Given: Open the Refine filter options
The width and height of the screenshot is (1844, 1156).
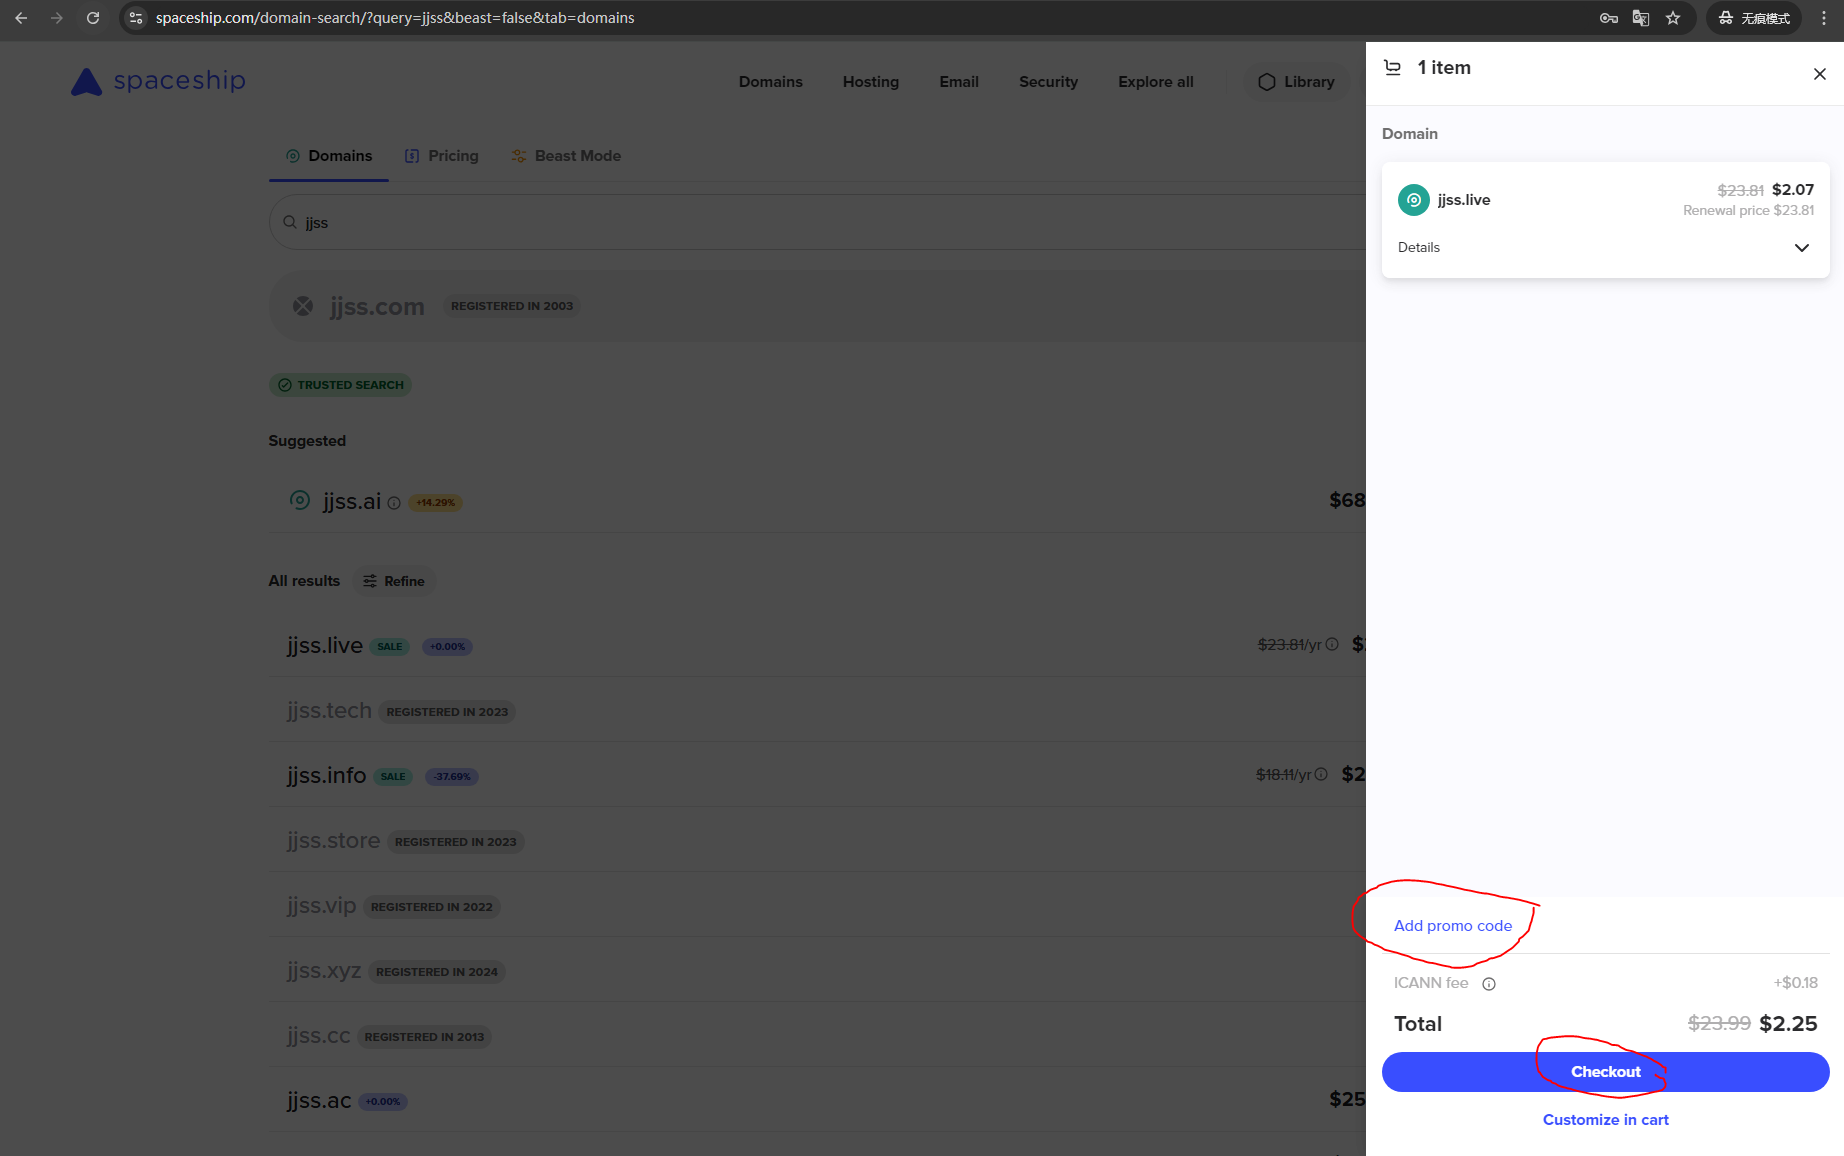Looking at the screenshot, I should (394, 581).
